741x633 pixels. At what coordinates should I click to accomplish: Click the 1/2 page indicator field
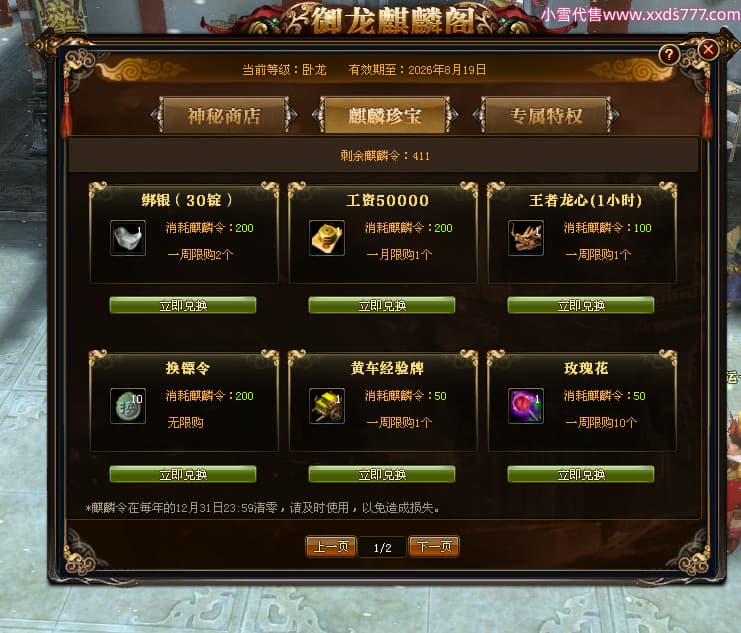(x=382, y=547)
